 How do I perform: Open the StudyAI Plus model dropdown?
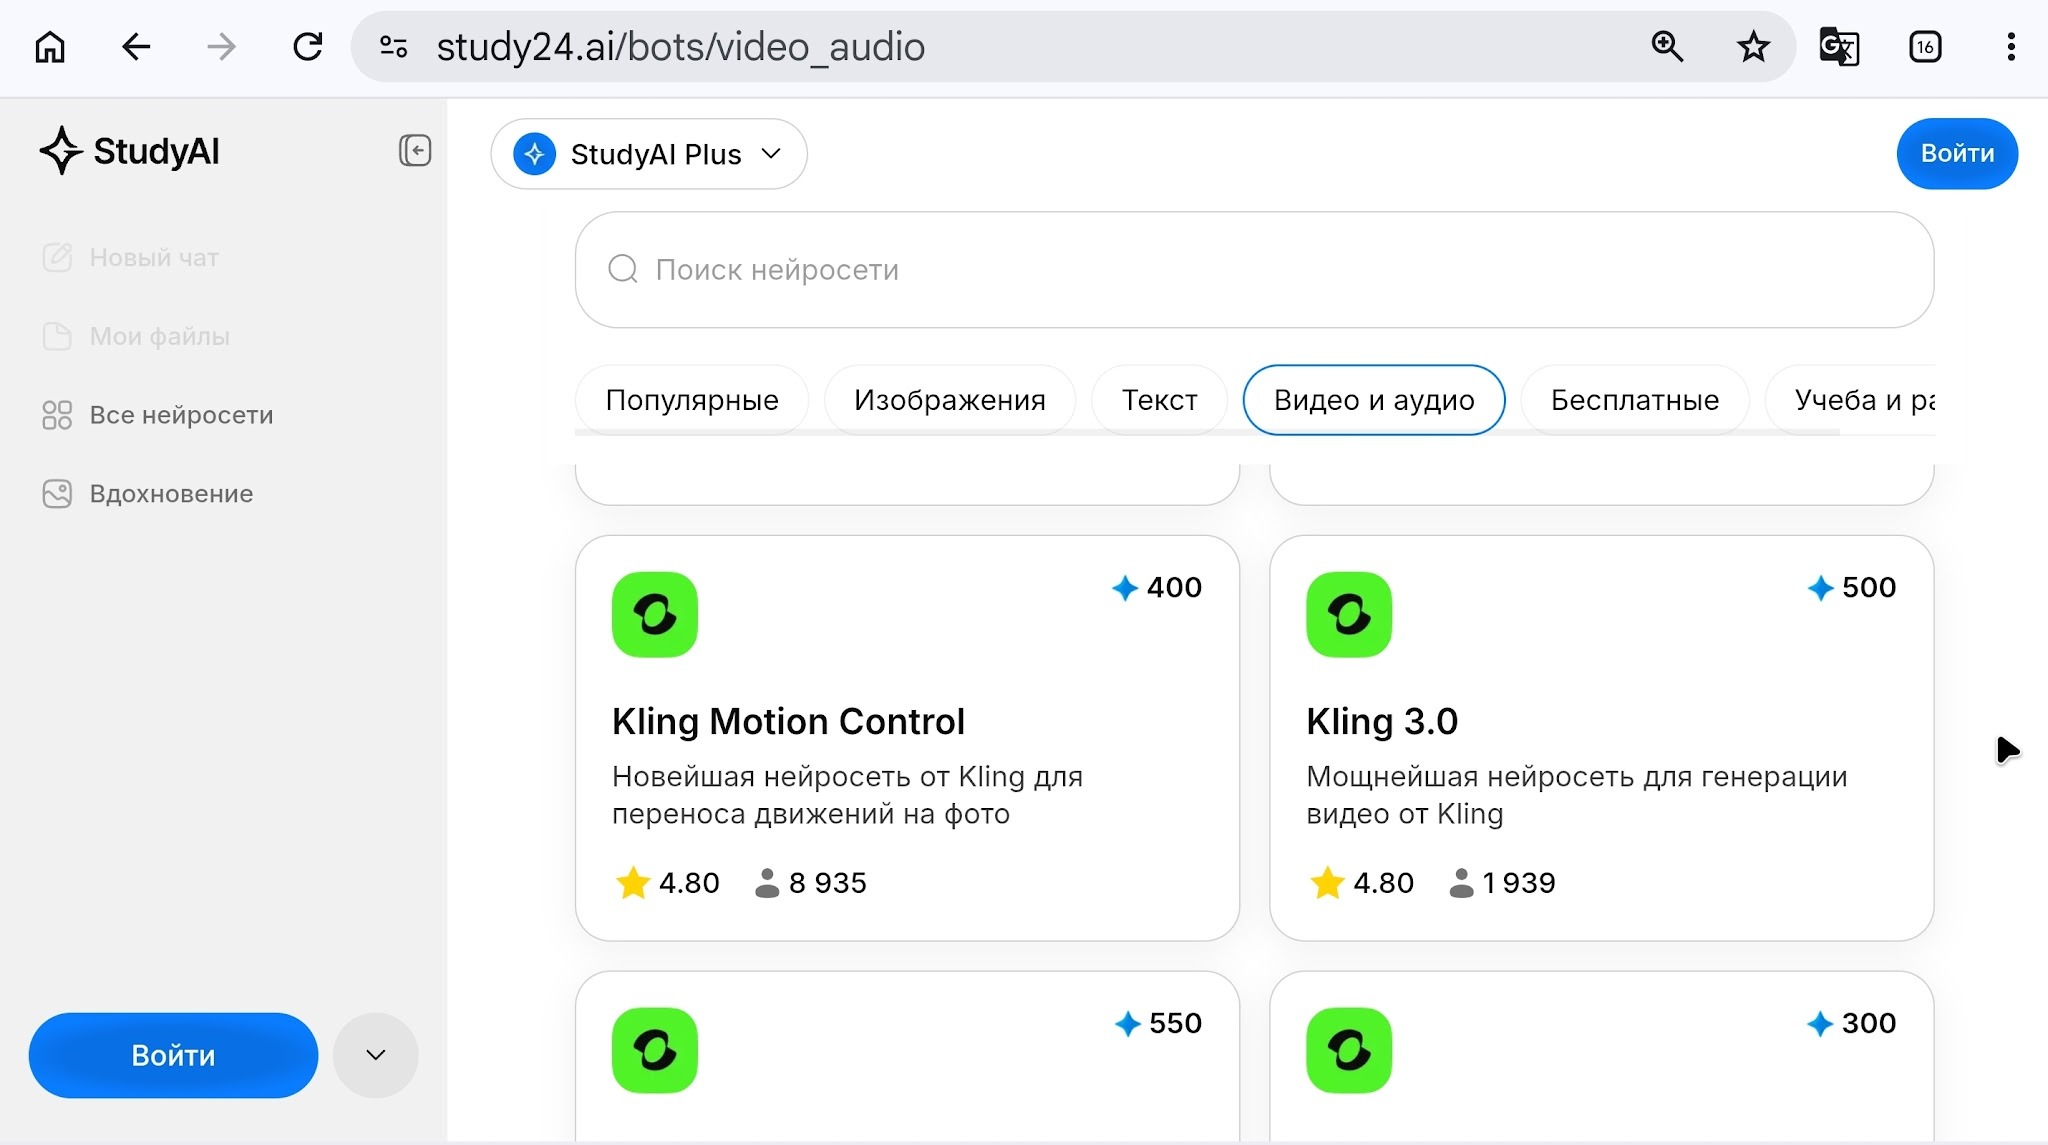[649, 154]
